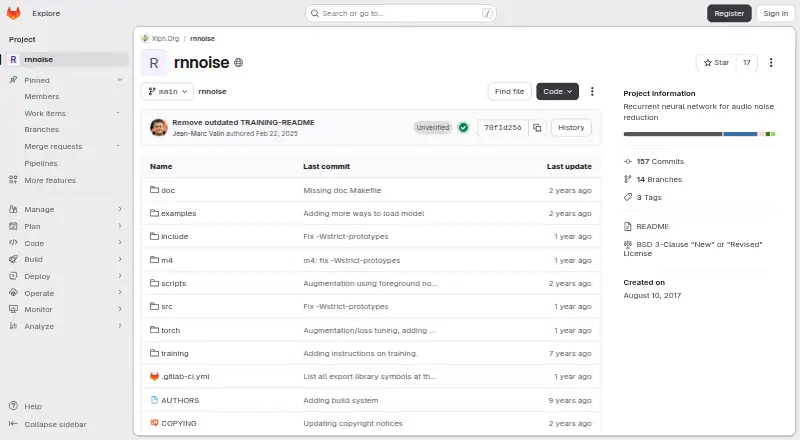Open the torch folder
The image size is (800, 440).
pyautogui.click(x=170, y=330)
